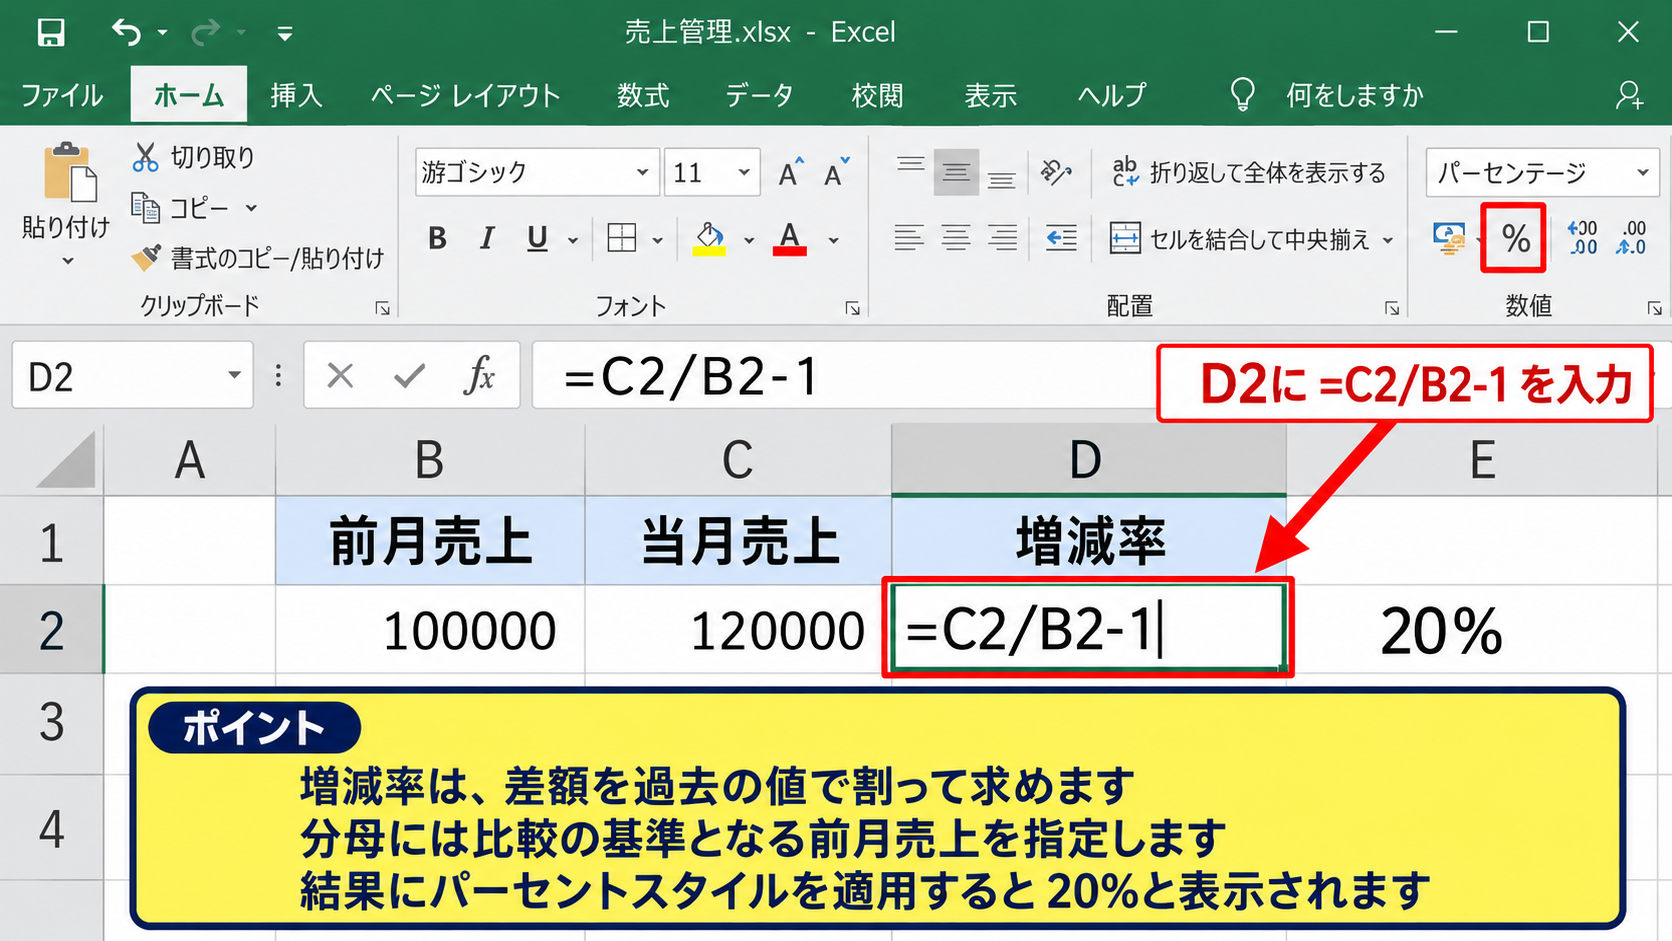Image resolution: width=1672 pixels, height=941 pixels.
Task: Click the 切り取り scissors icon
Action: [x=146, y=157]
